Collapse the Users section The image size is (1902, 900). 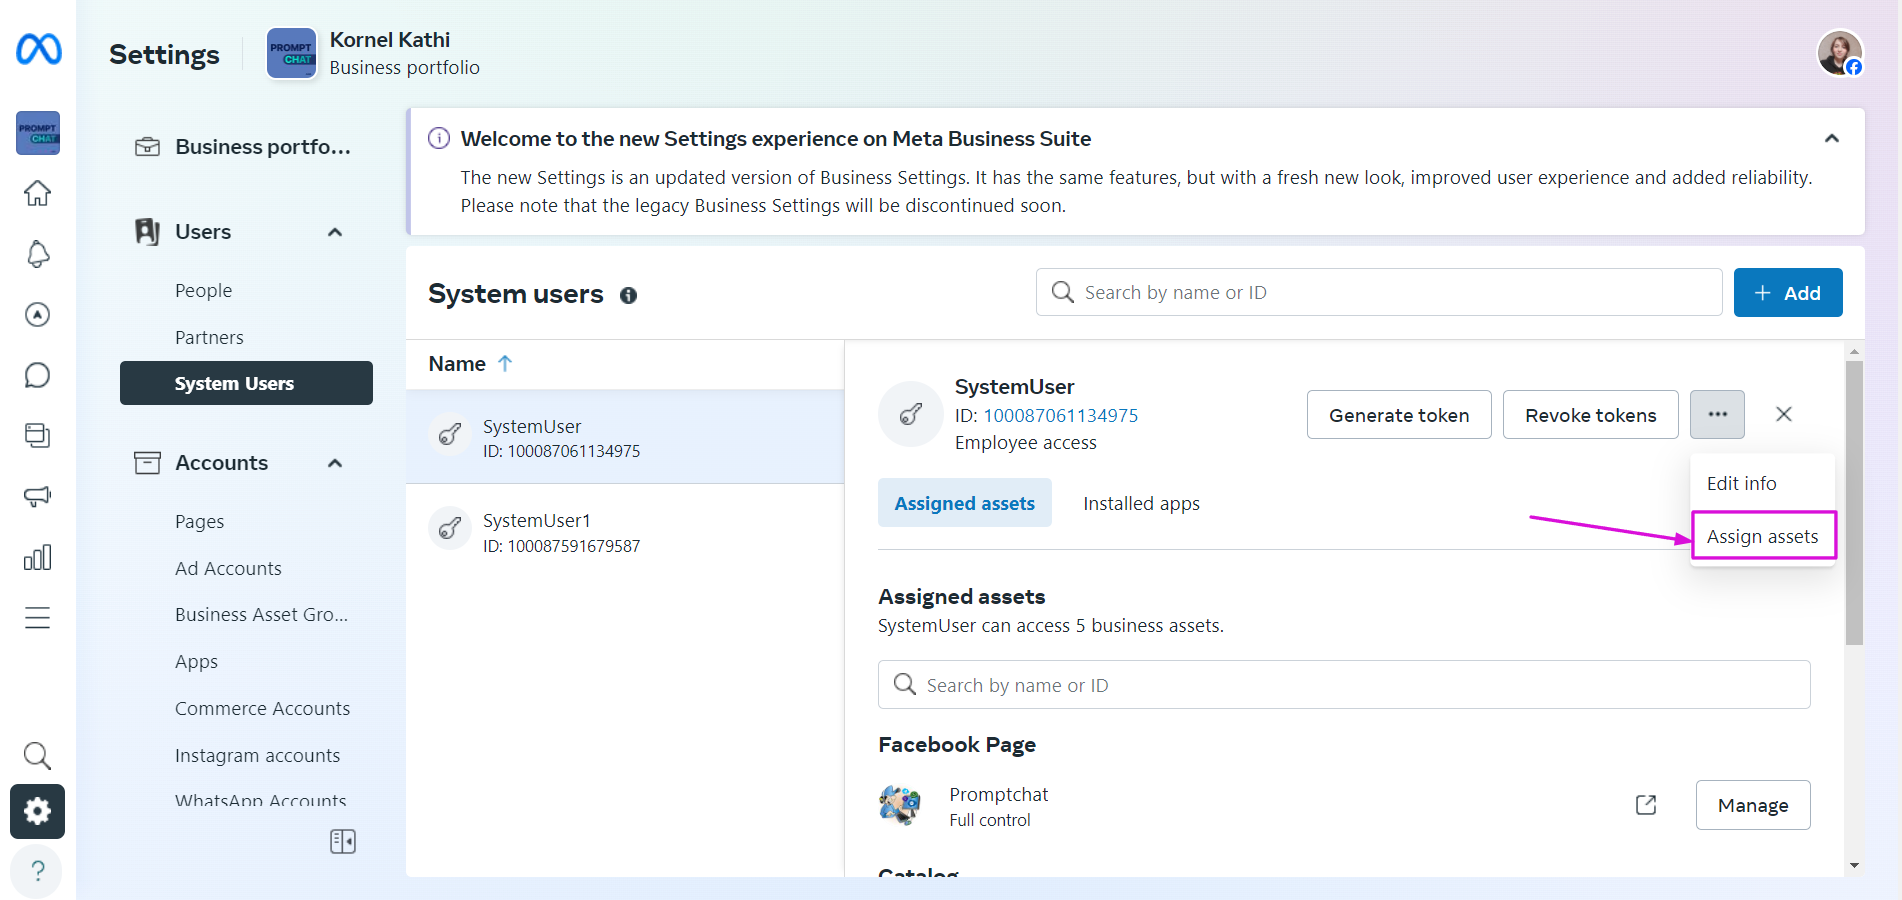coord(335,232)
